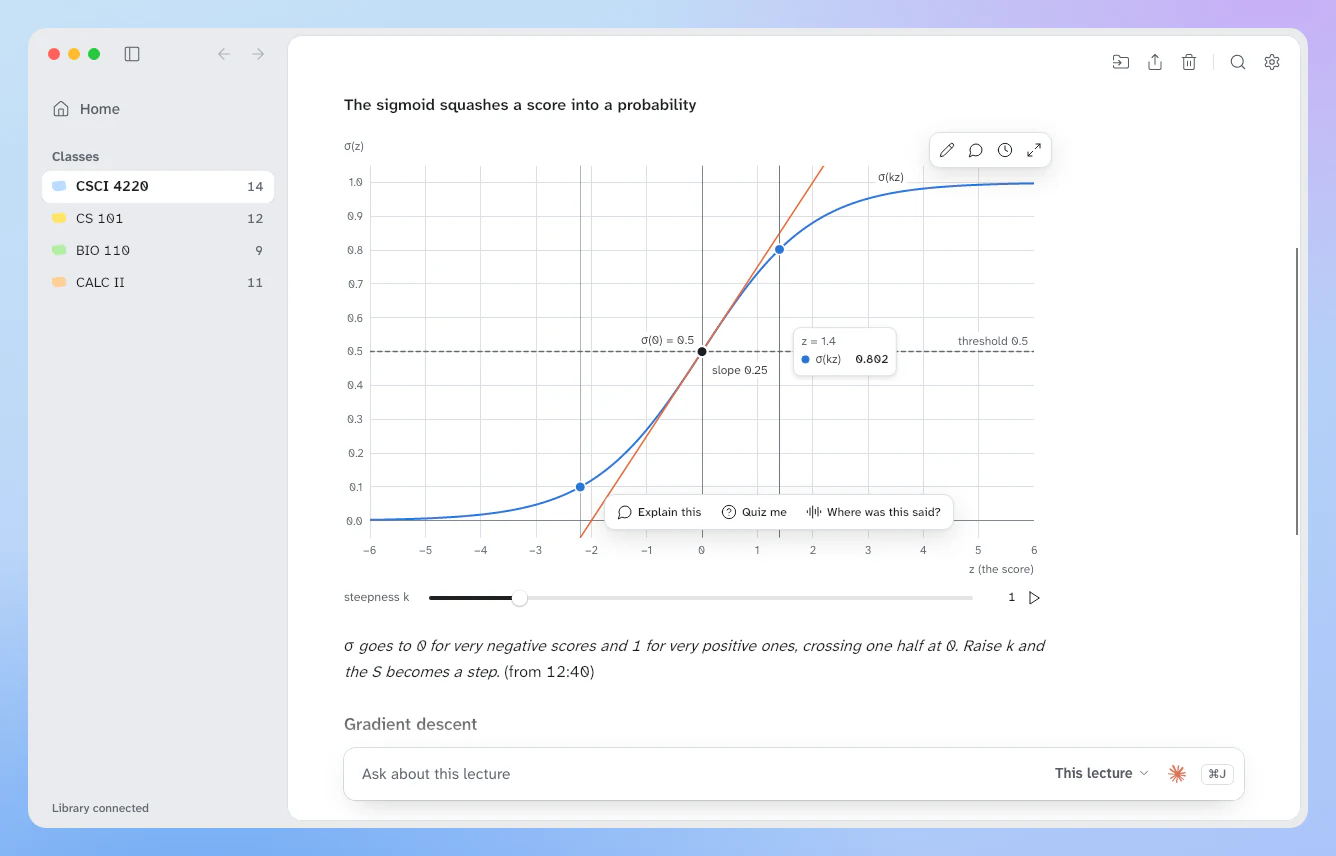Viewport: 1336px width, 856px height.
Task: Select the CSCI 4220 class
Action: click(x=158, y=186)
